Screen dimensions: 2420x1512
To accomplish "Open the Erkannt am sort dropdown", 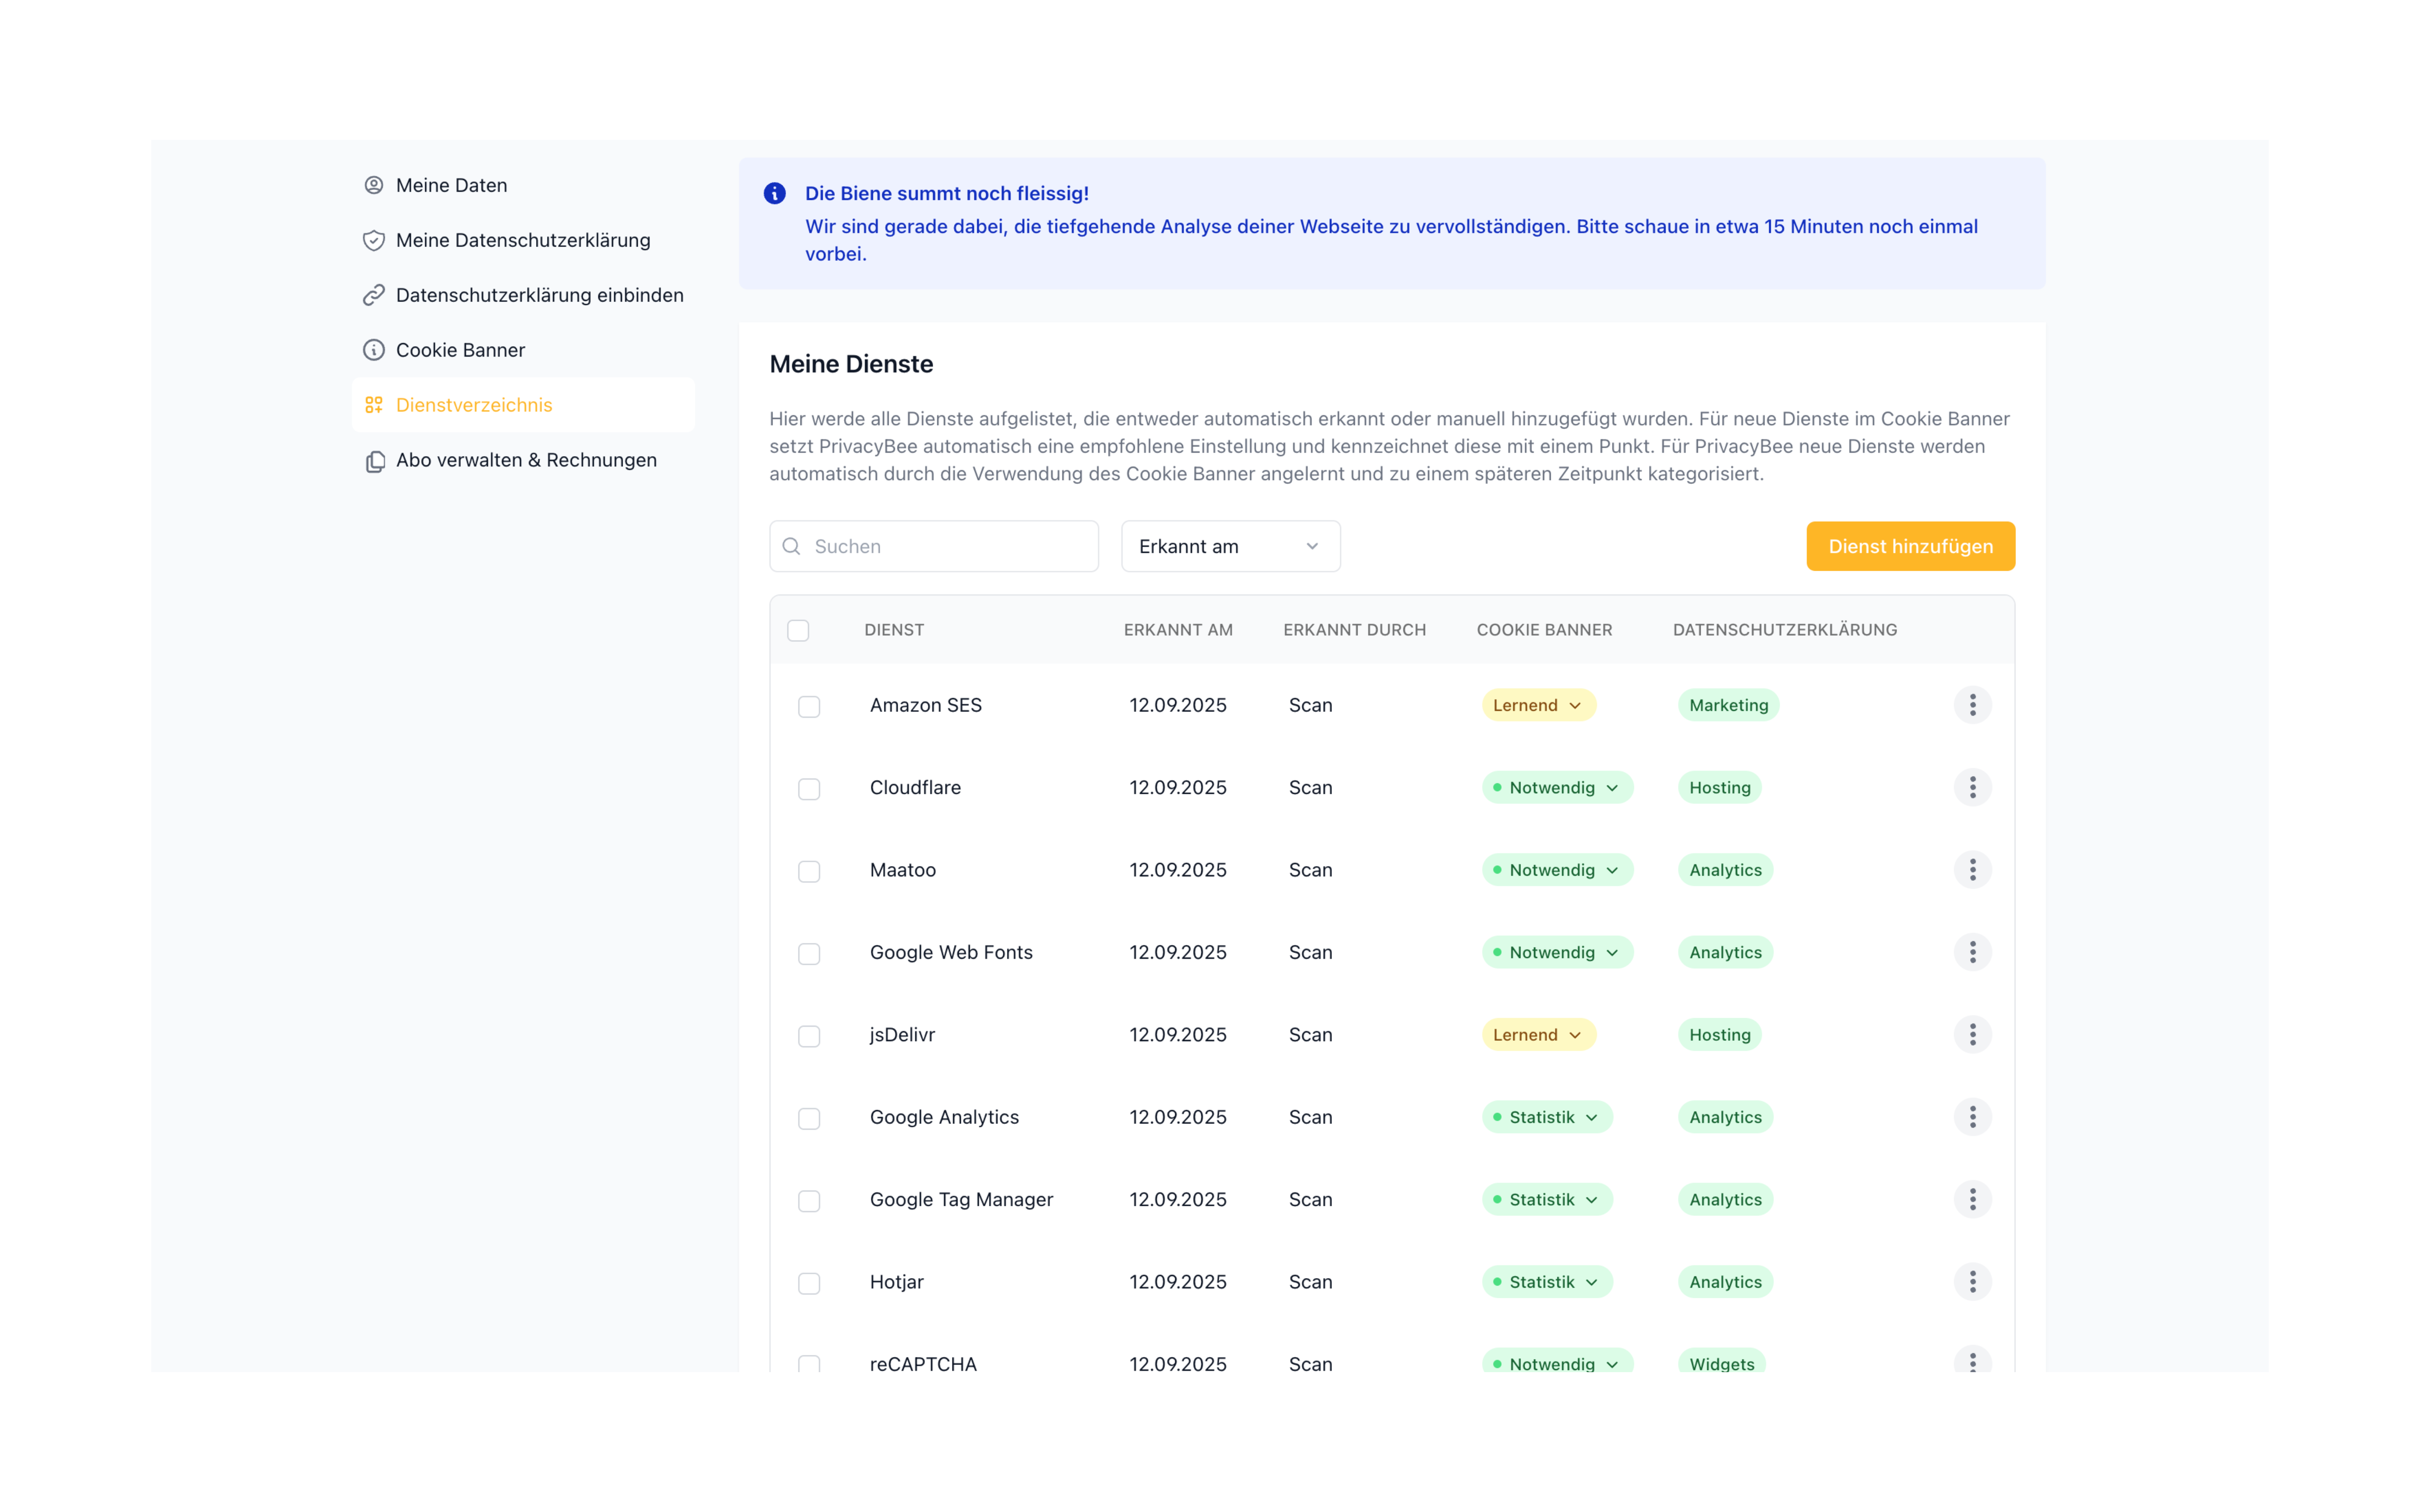I will (1230, 546).
